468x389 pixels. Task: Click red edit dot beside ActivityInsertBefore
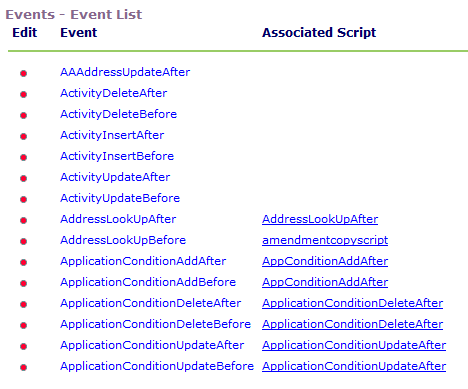click(x=23, y=157)
